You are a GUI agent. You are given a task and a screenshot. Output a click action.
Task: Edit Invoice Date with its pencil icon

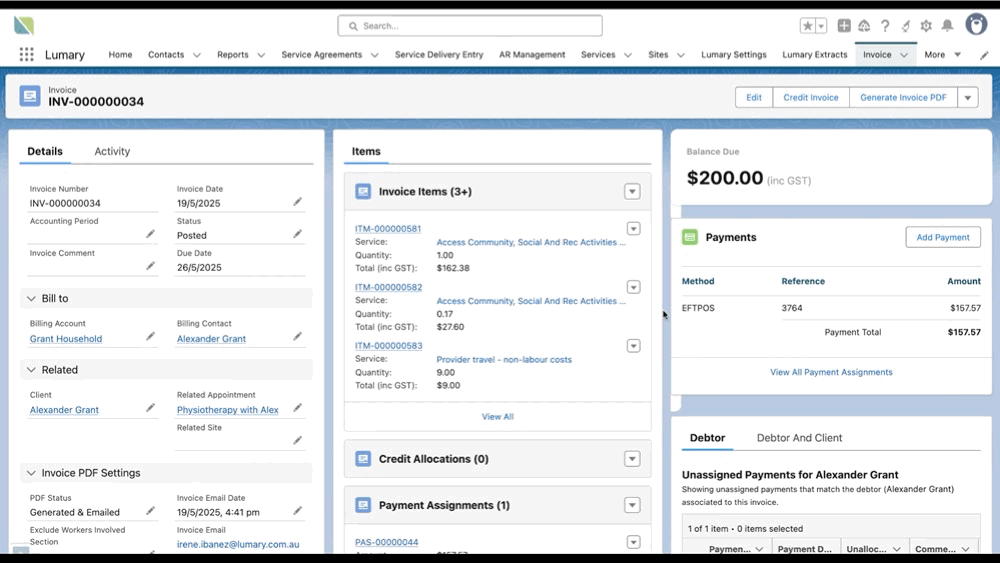point(297,202)
